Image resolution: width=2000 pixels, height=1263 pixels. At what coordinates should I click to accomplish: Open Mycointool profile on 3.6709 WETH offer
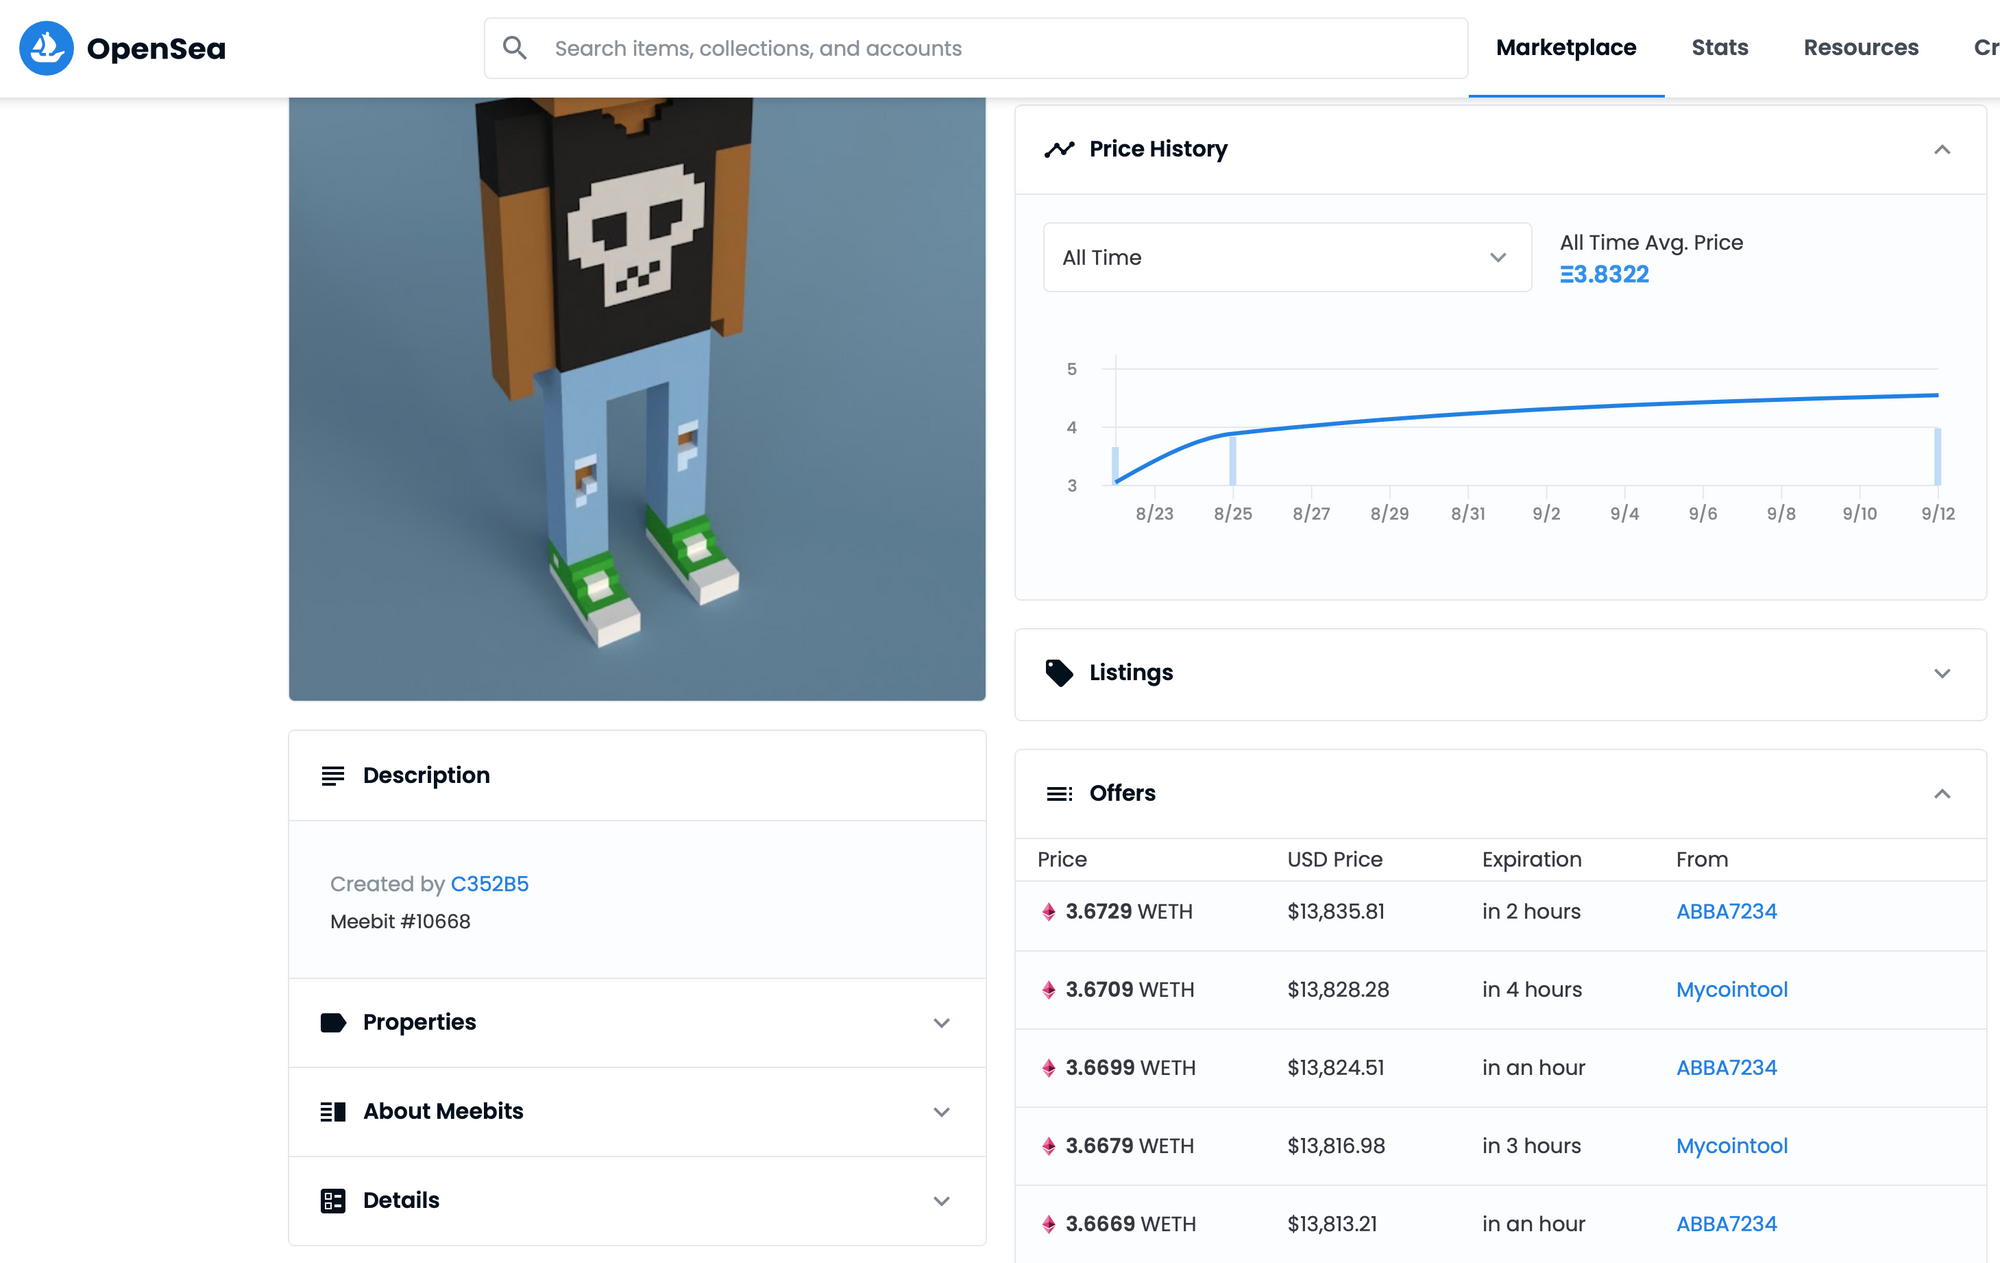coord(1731,990)
